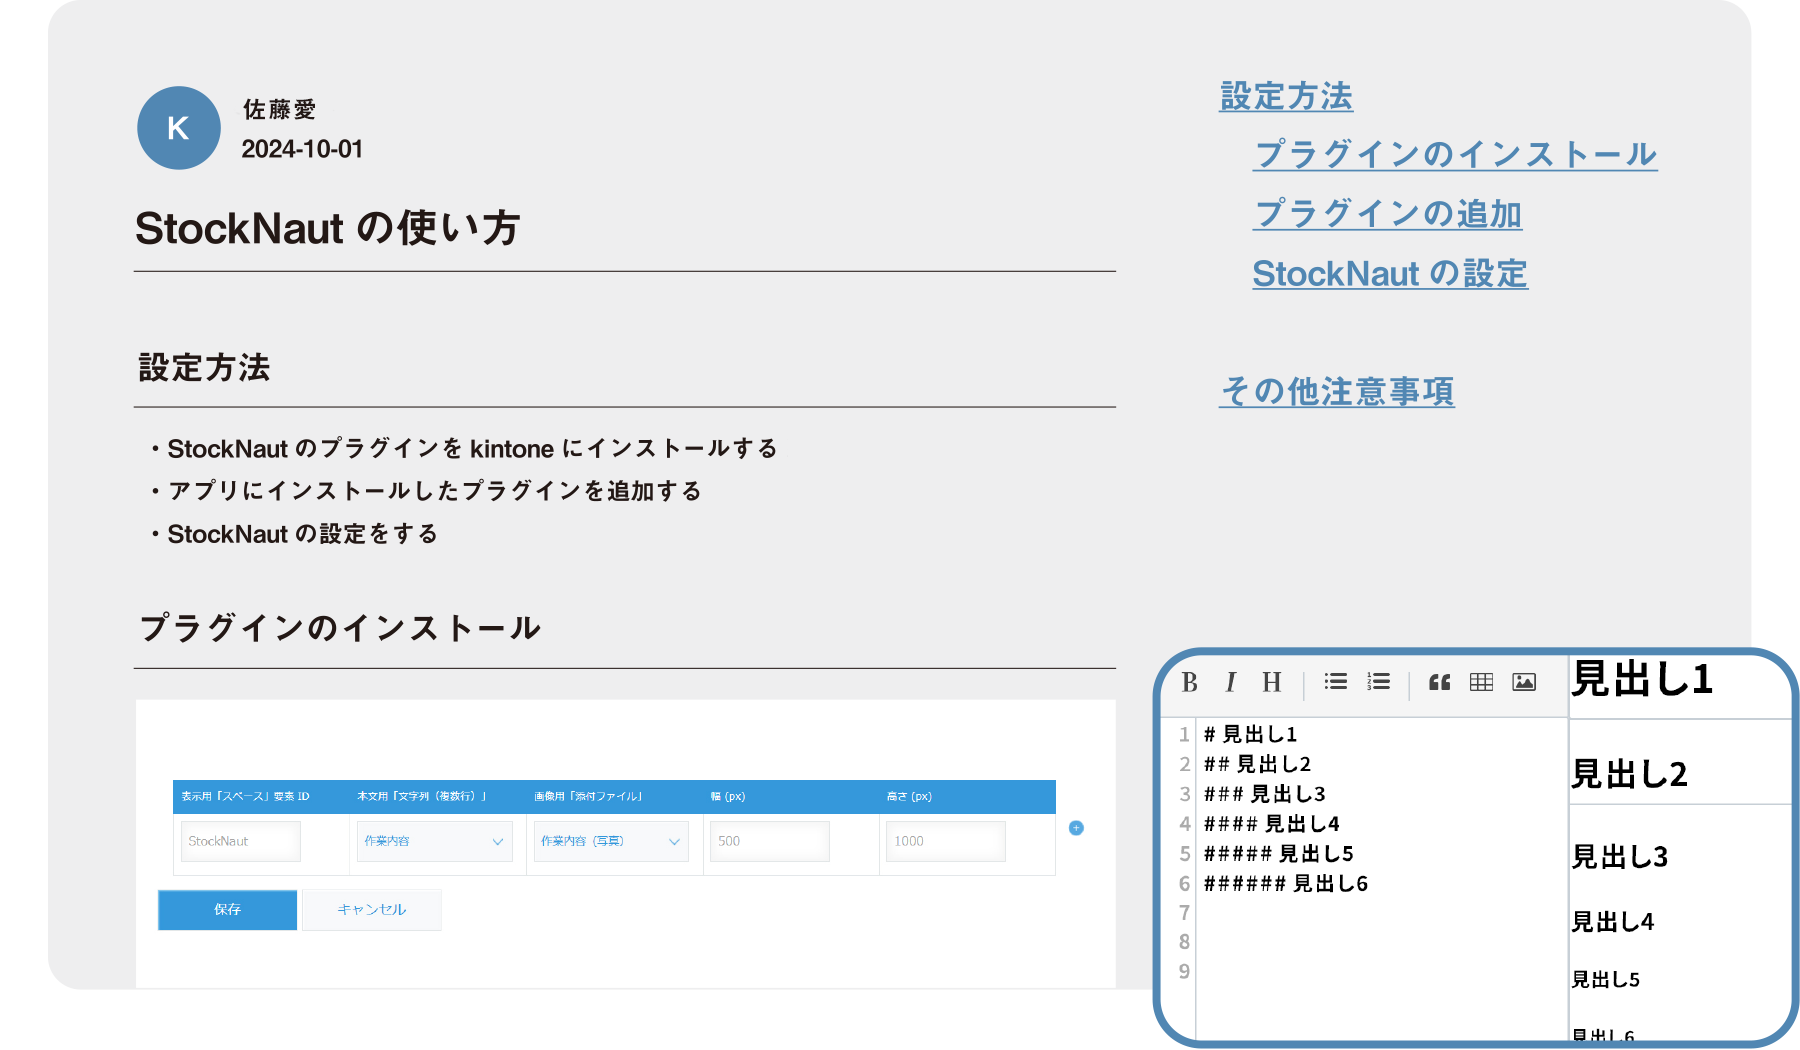This screenshot has height=1050, width=1800.
Task: Click preview heading 見出し5
Action: 1605,980
